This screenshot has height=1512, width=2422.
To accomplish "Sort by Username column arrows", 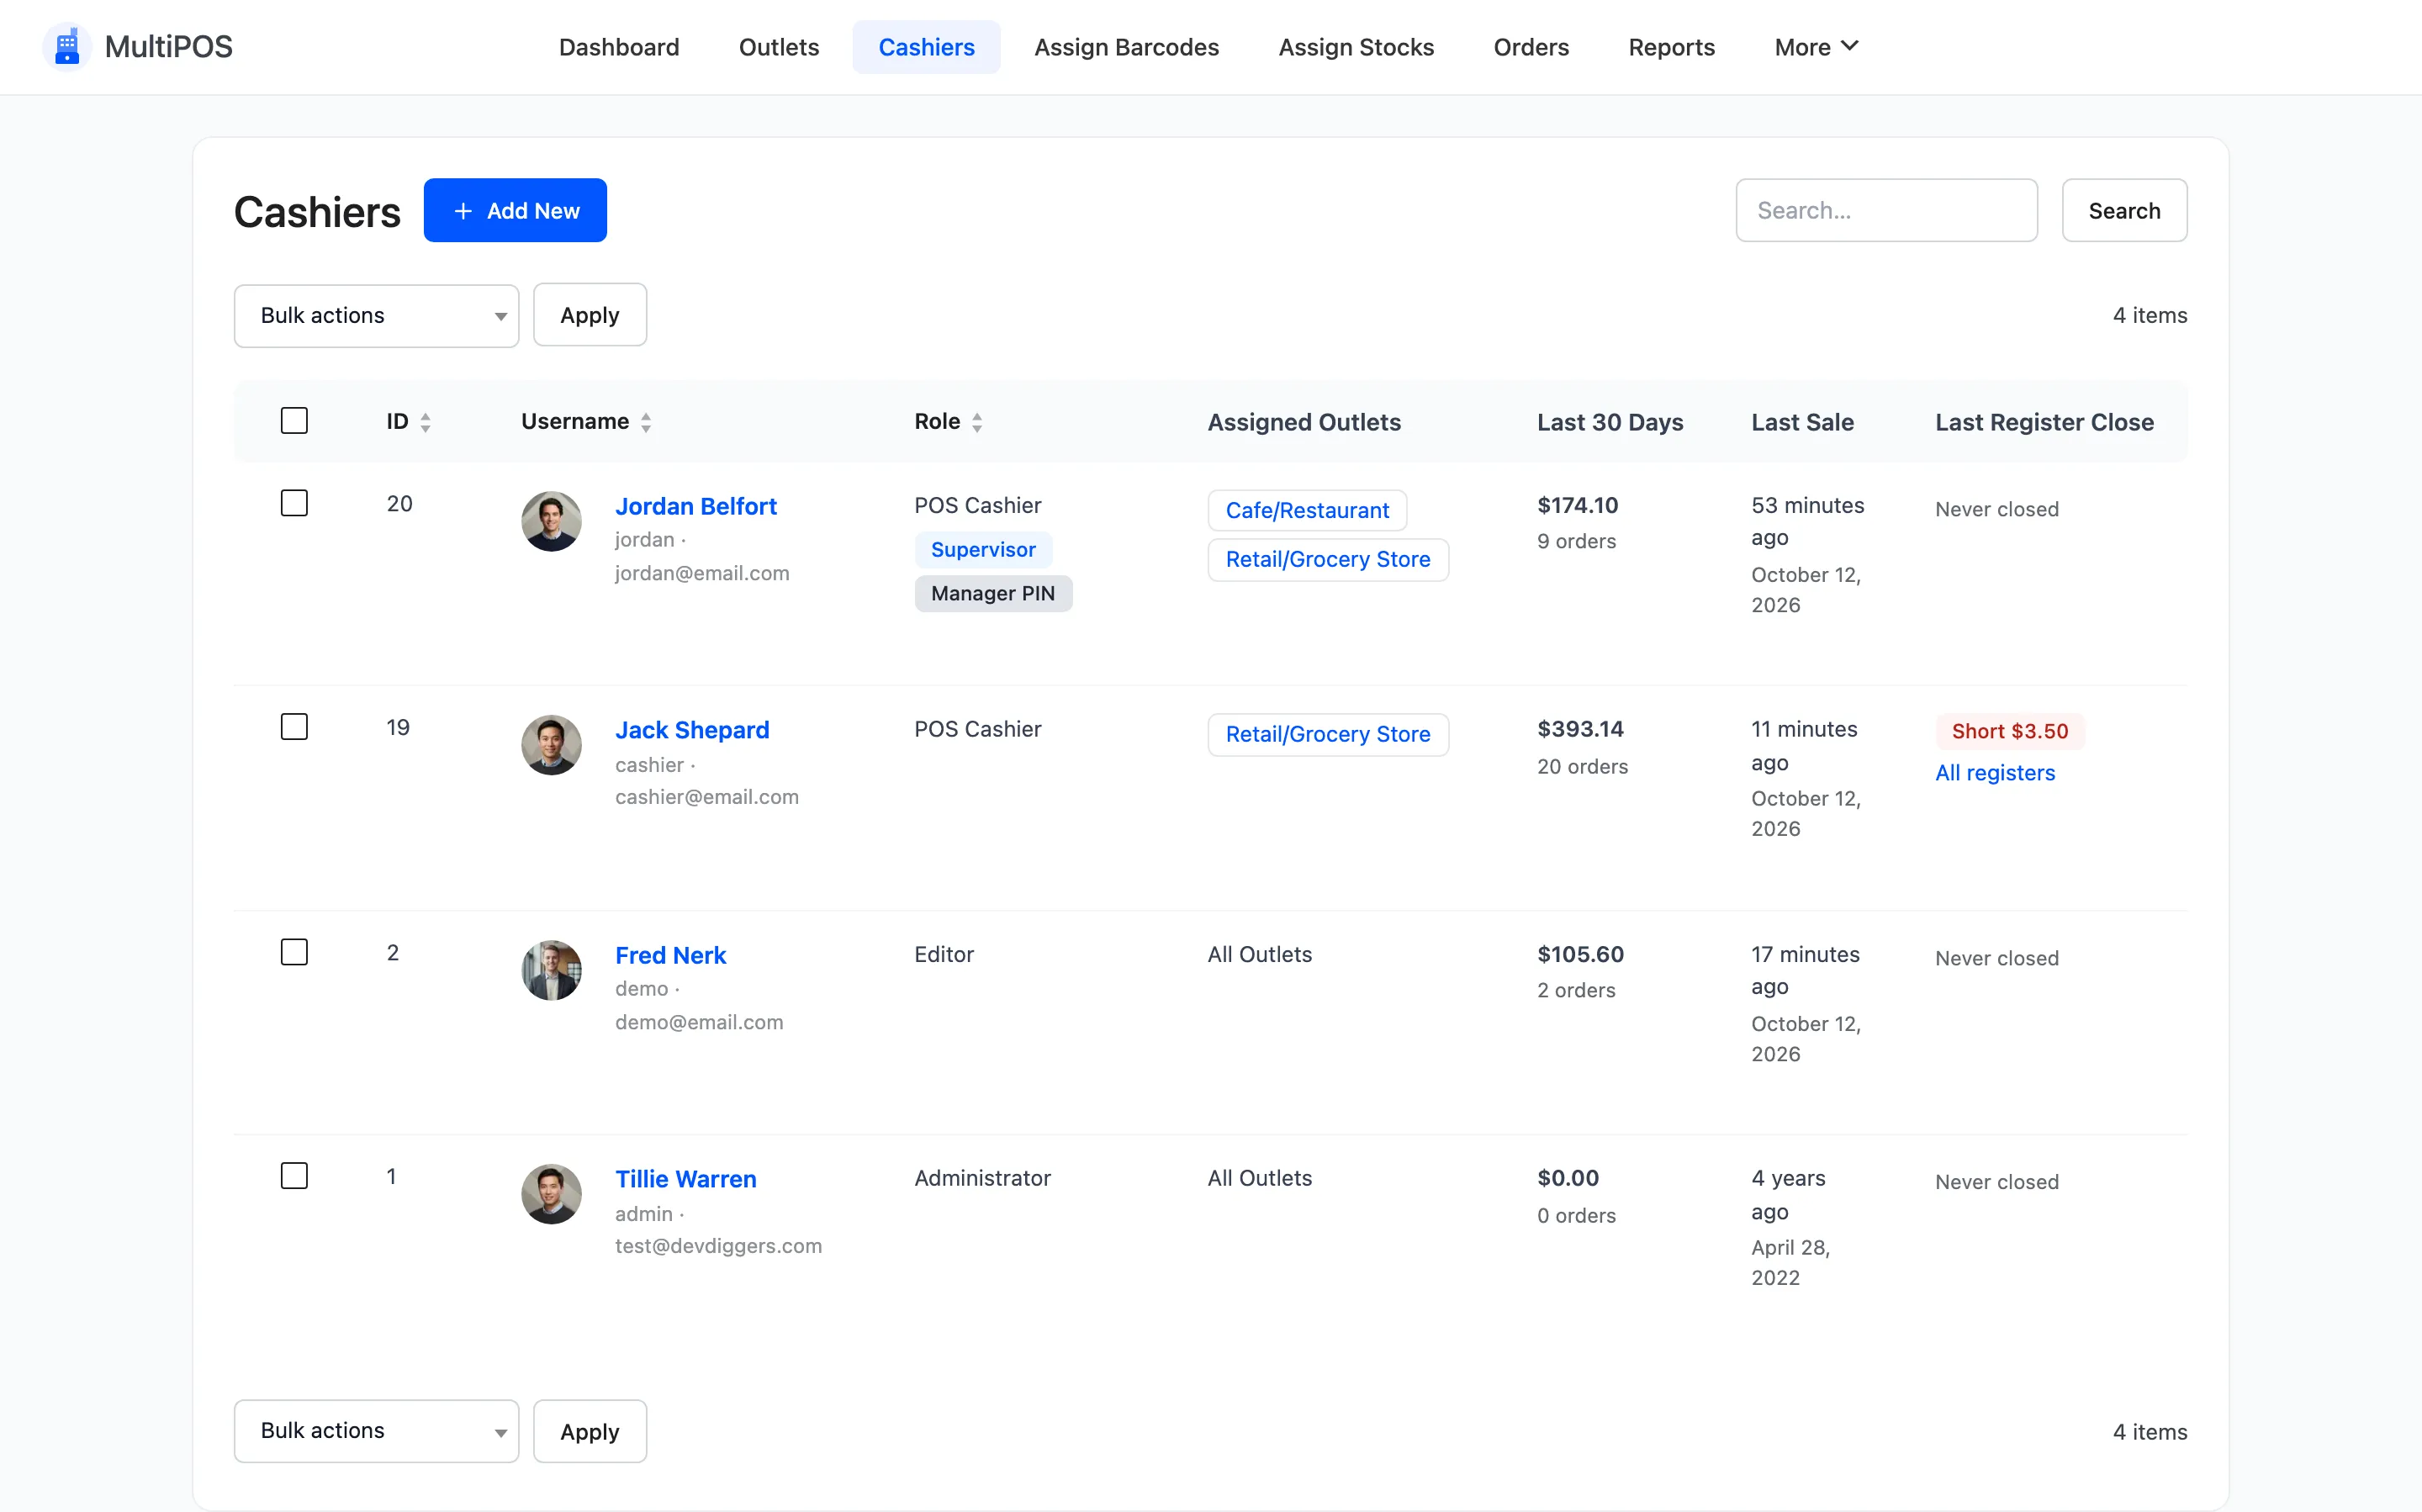I will click(646, 422).
